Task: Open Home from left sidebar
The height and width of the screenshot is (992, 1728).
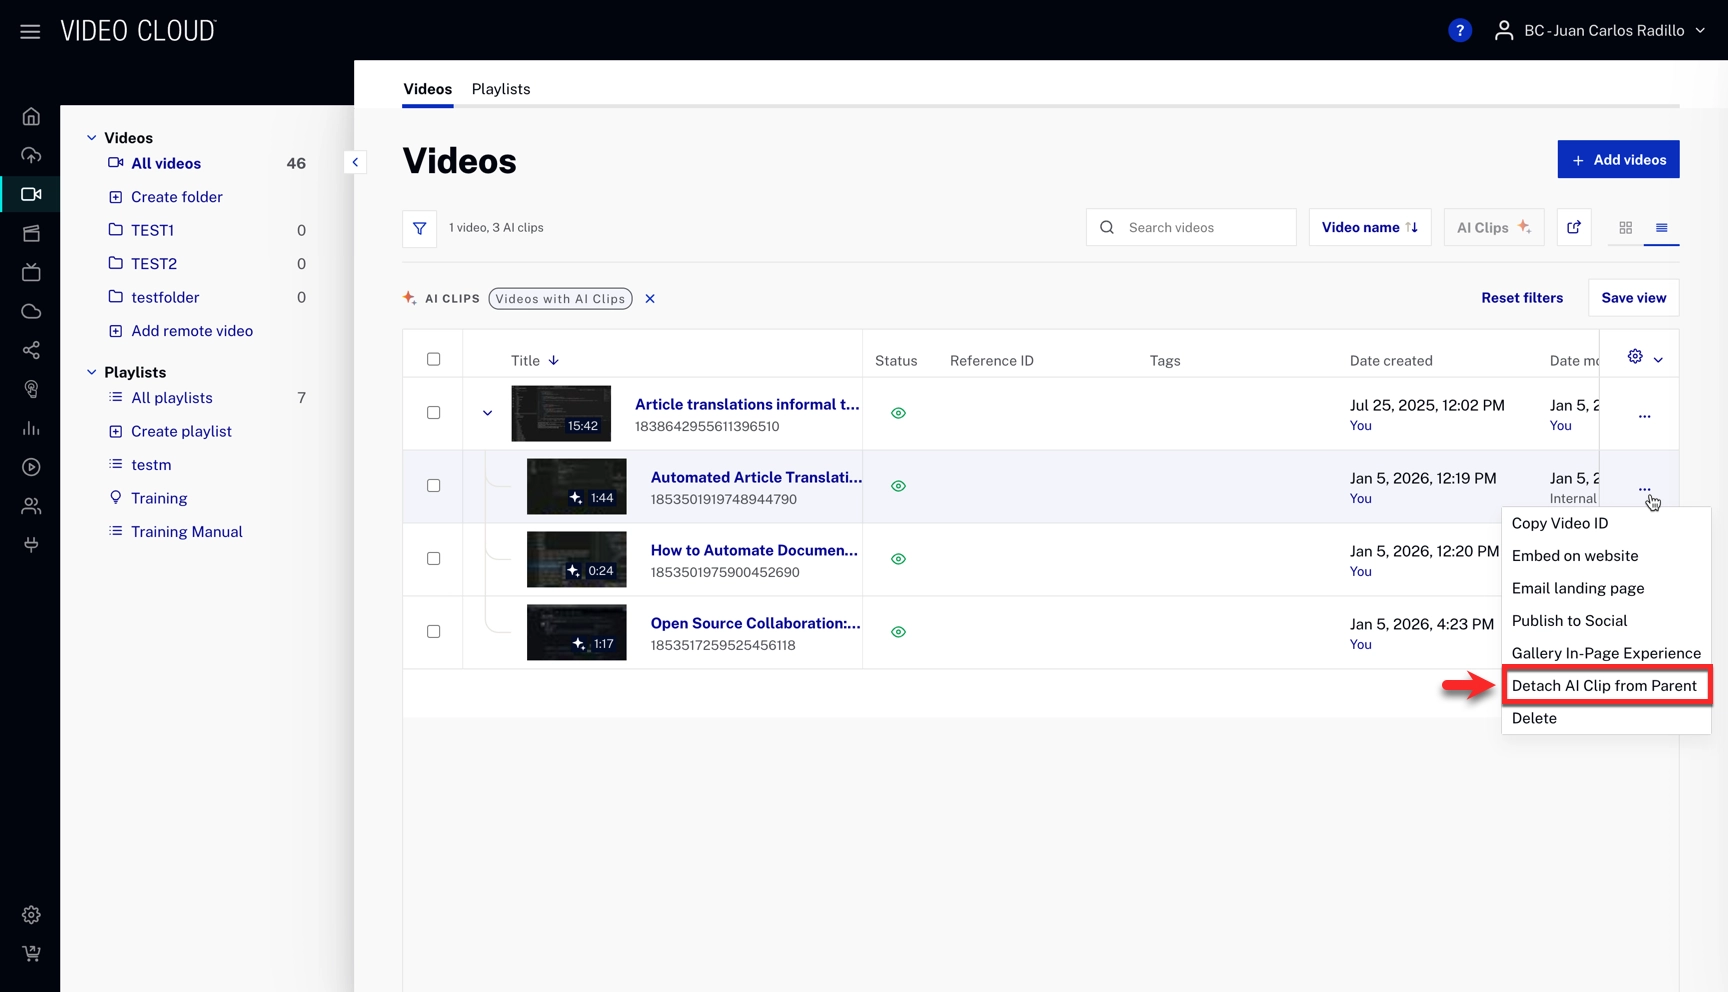Action: (31, 117)
